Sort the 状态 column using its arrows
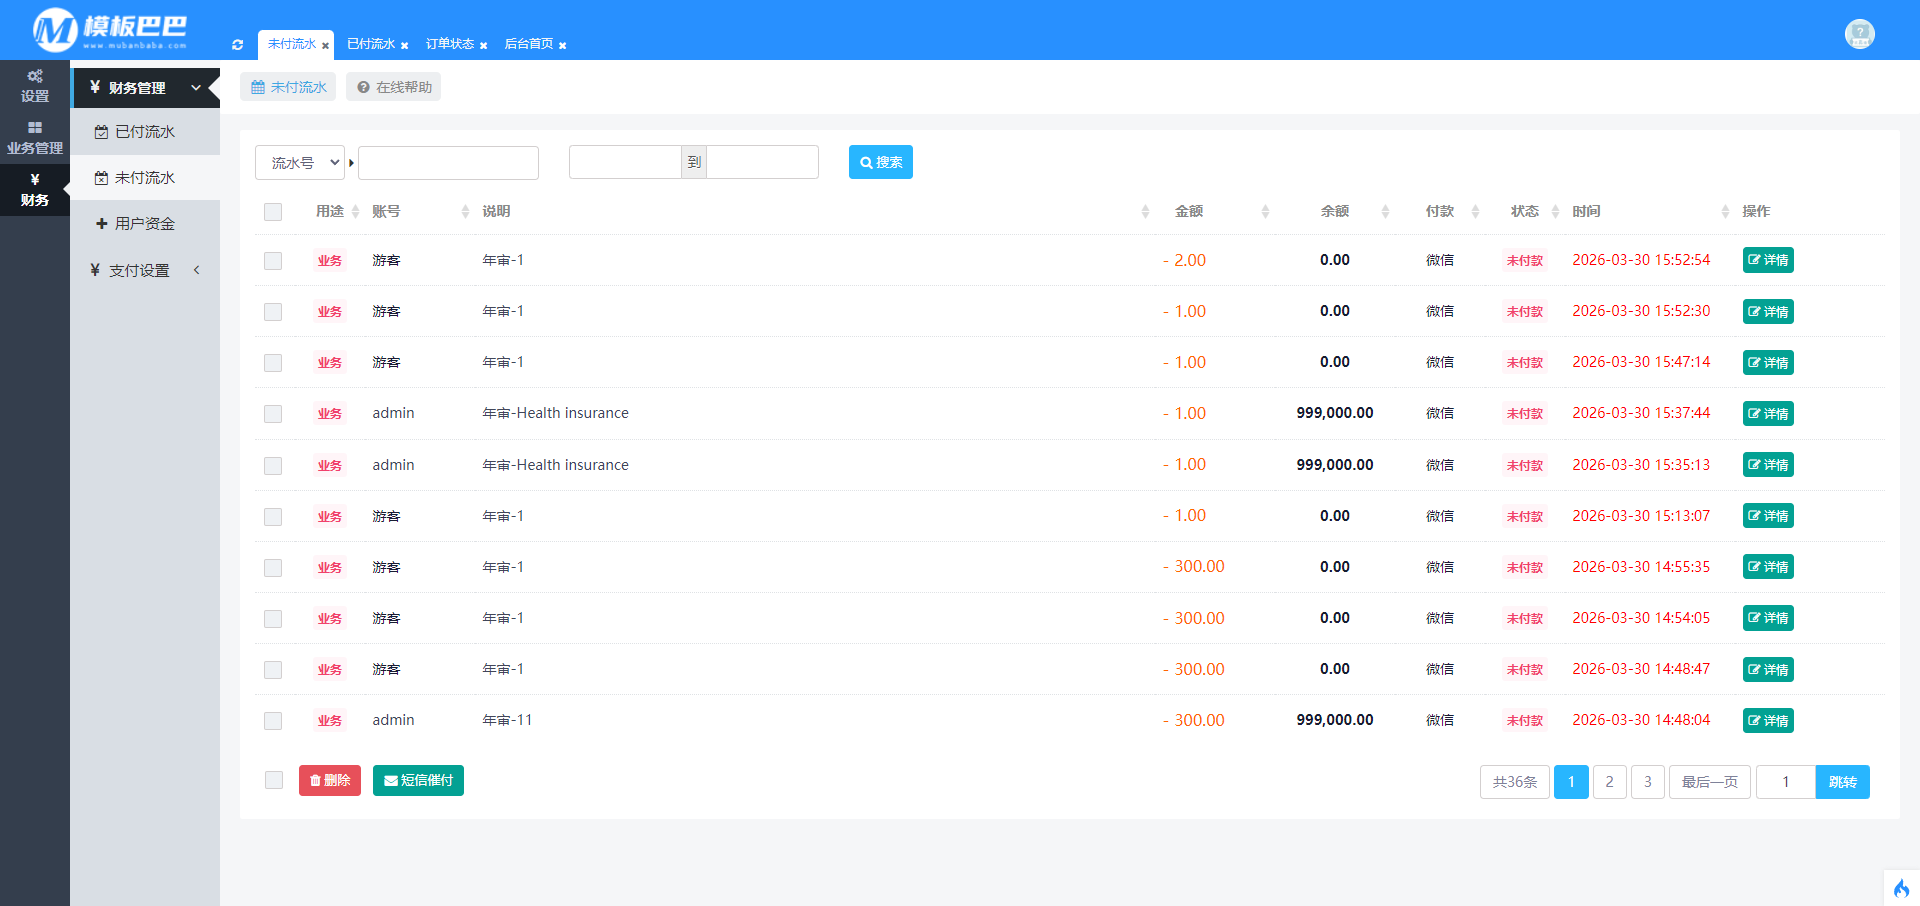Image resolution: width=1920 pixels, height=906 pixels. coord(1555,212)
